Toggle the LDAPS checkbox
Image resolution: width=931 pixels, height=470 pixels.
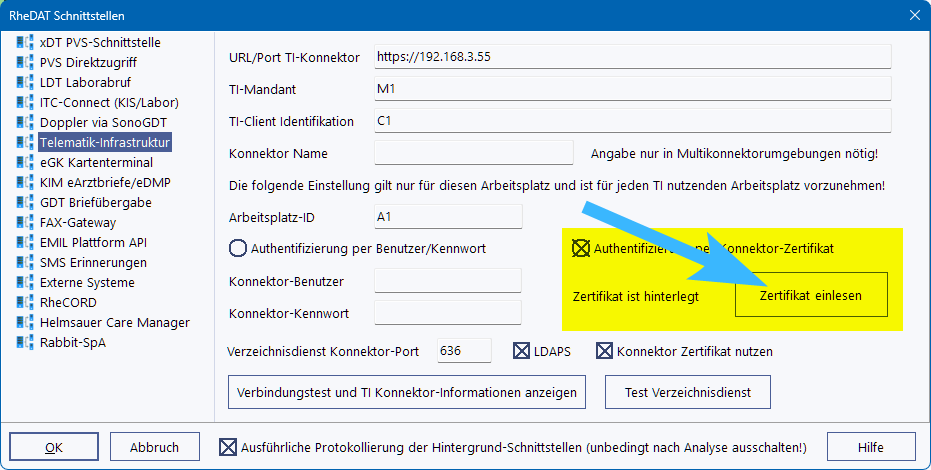(521, 351)
